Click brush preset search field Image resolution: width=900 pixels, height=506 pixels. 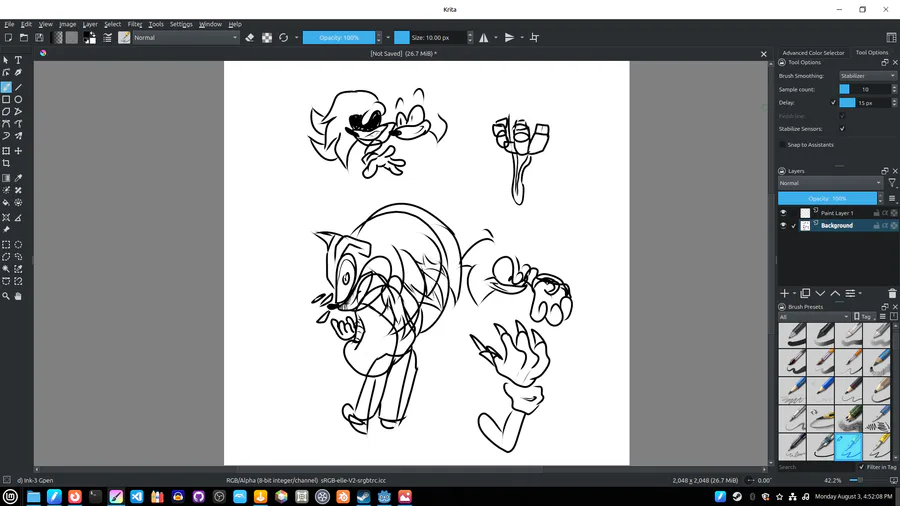[x=816, y=467]
